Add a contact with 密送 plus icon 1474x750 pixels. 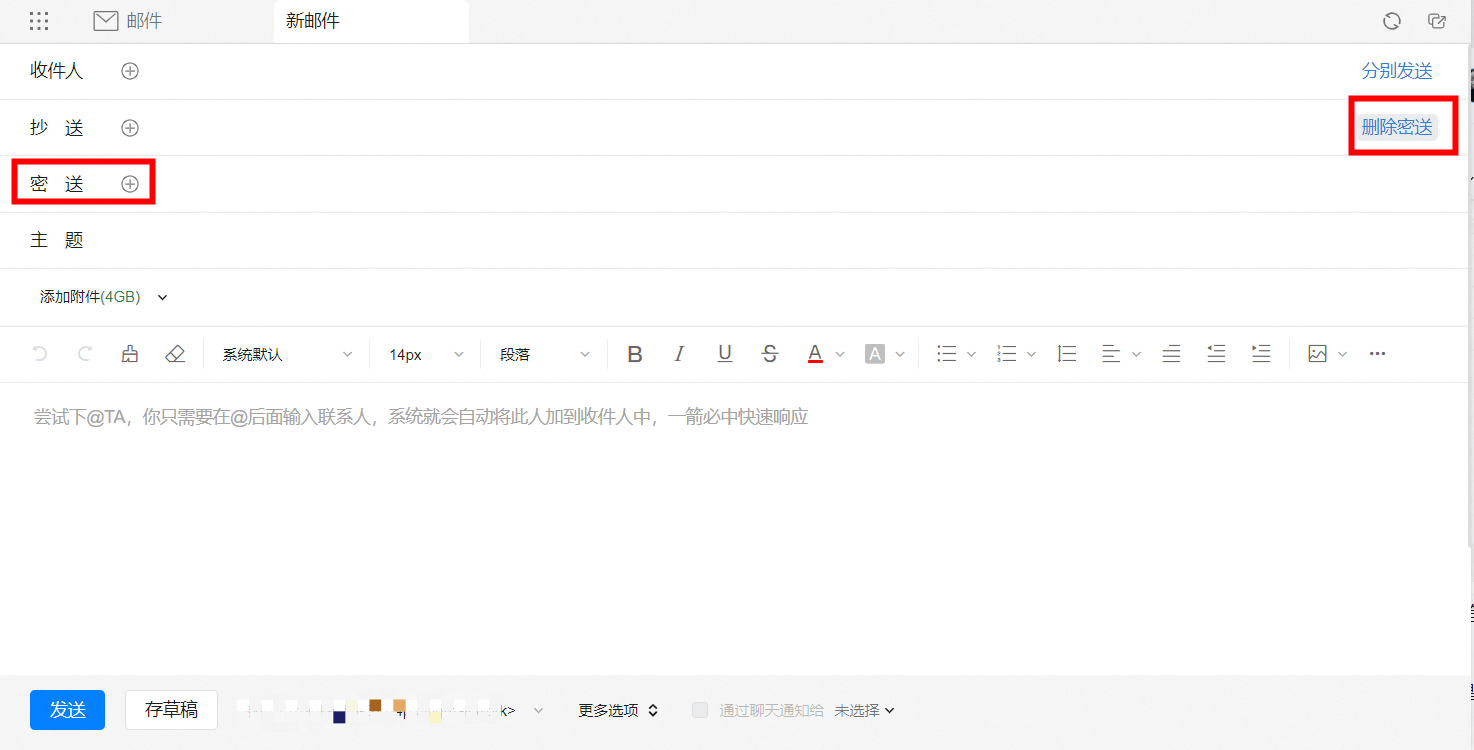point(130,184)
